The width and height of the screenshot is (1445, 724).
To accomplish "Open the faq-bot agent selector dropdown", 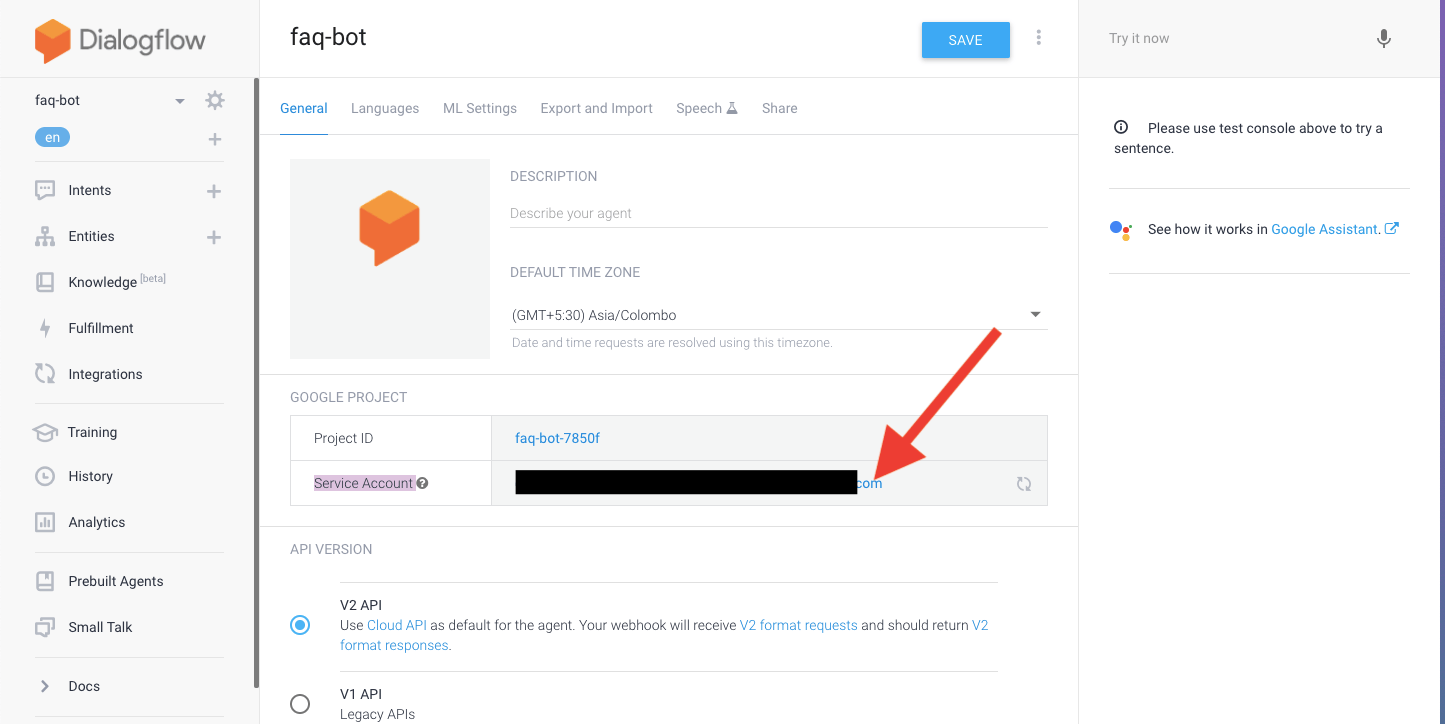I will pos(180,101).
